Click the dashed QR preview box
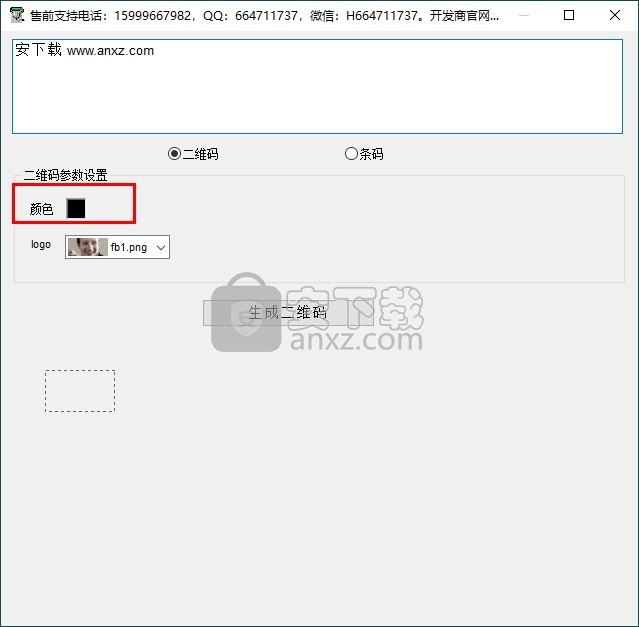The width and height of the screenshot is (639, 627). [80, 391]
